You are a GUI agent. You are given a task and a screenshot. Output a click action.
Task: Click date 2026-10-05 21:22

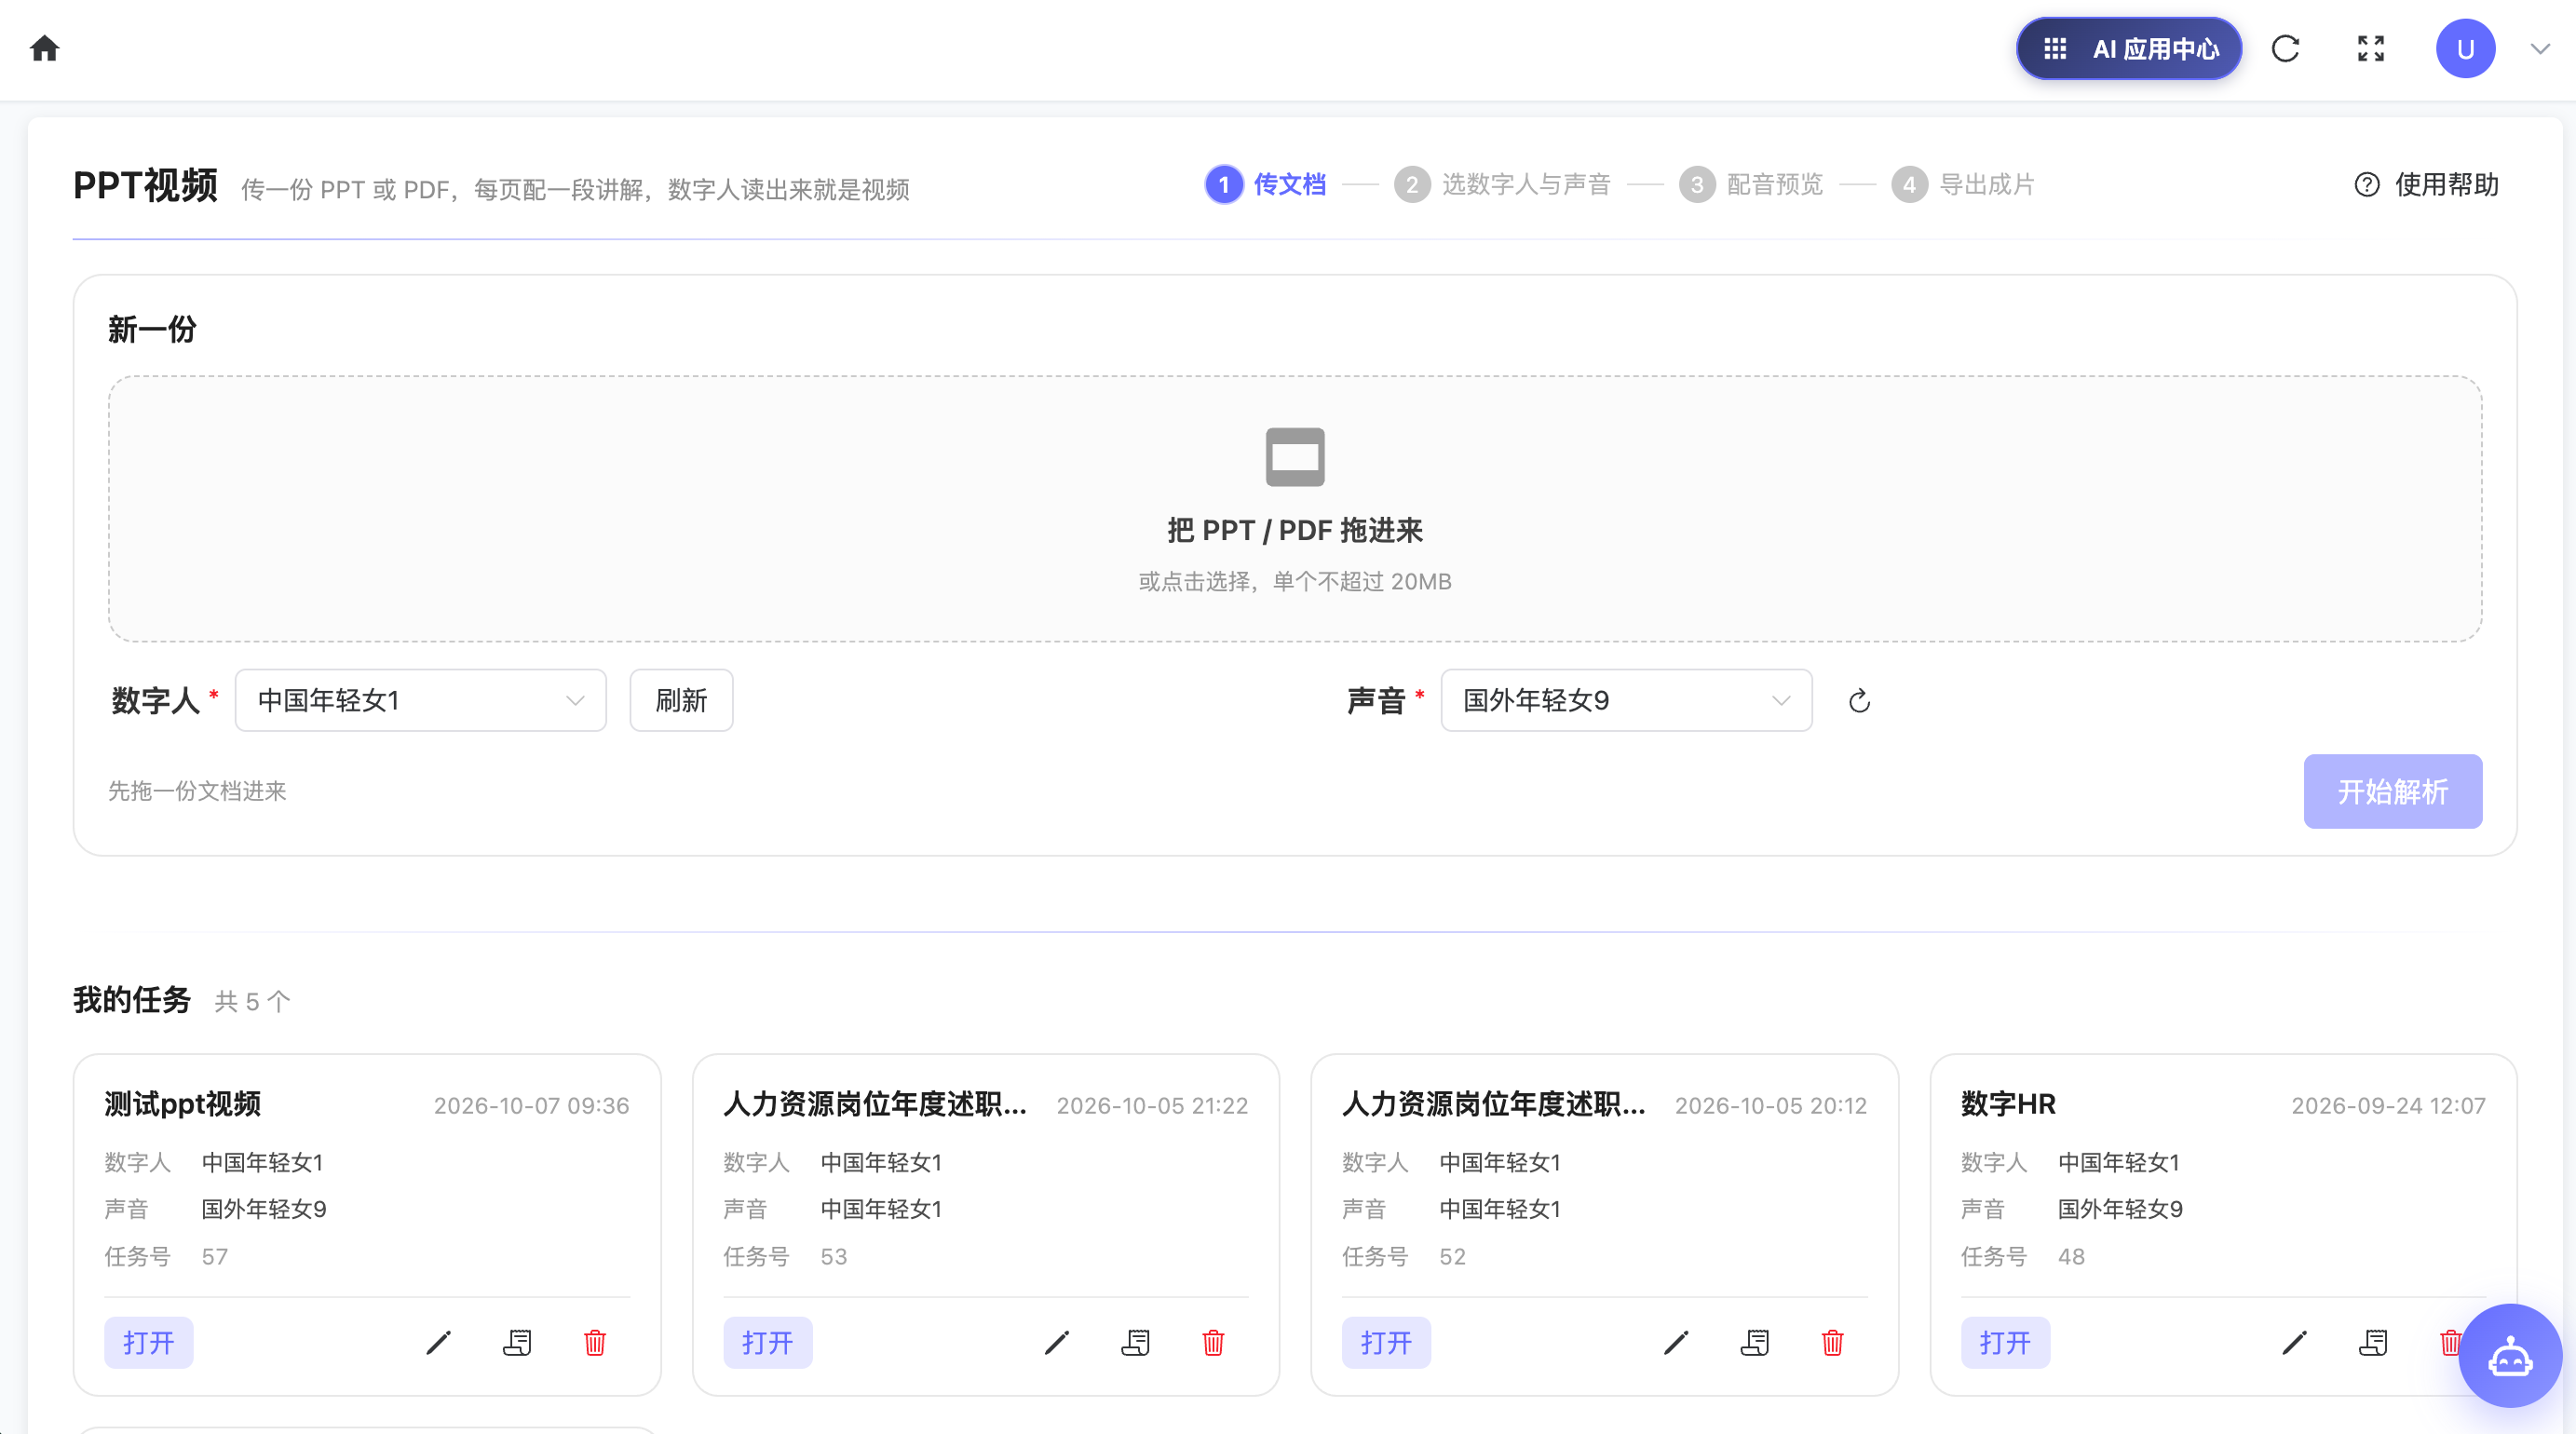coord(1152,1105)
